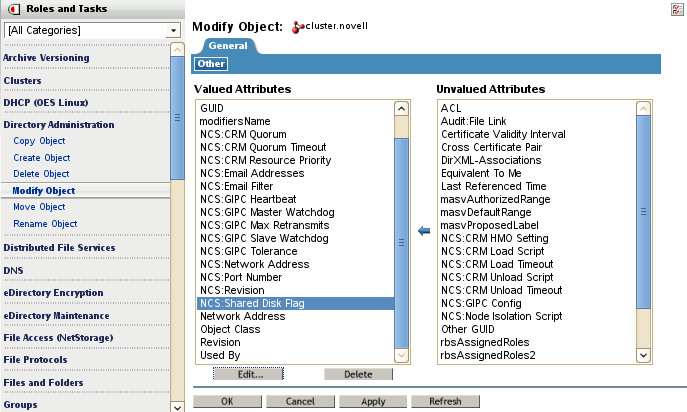Open the Create Object task

pos(42,157)
